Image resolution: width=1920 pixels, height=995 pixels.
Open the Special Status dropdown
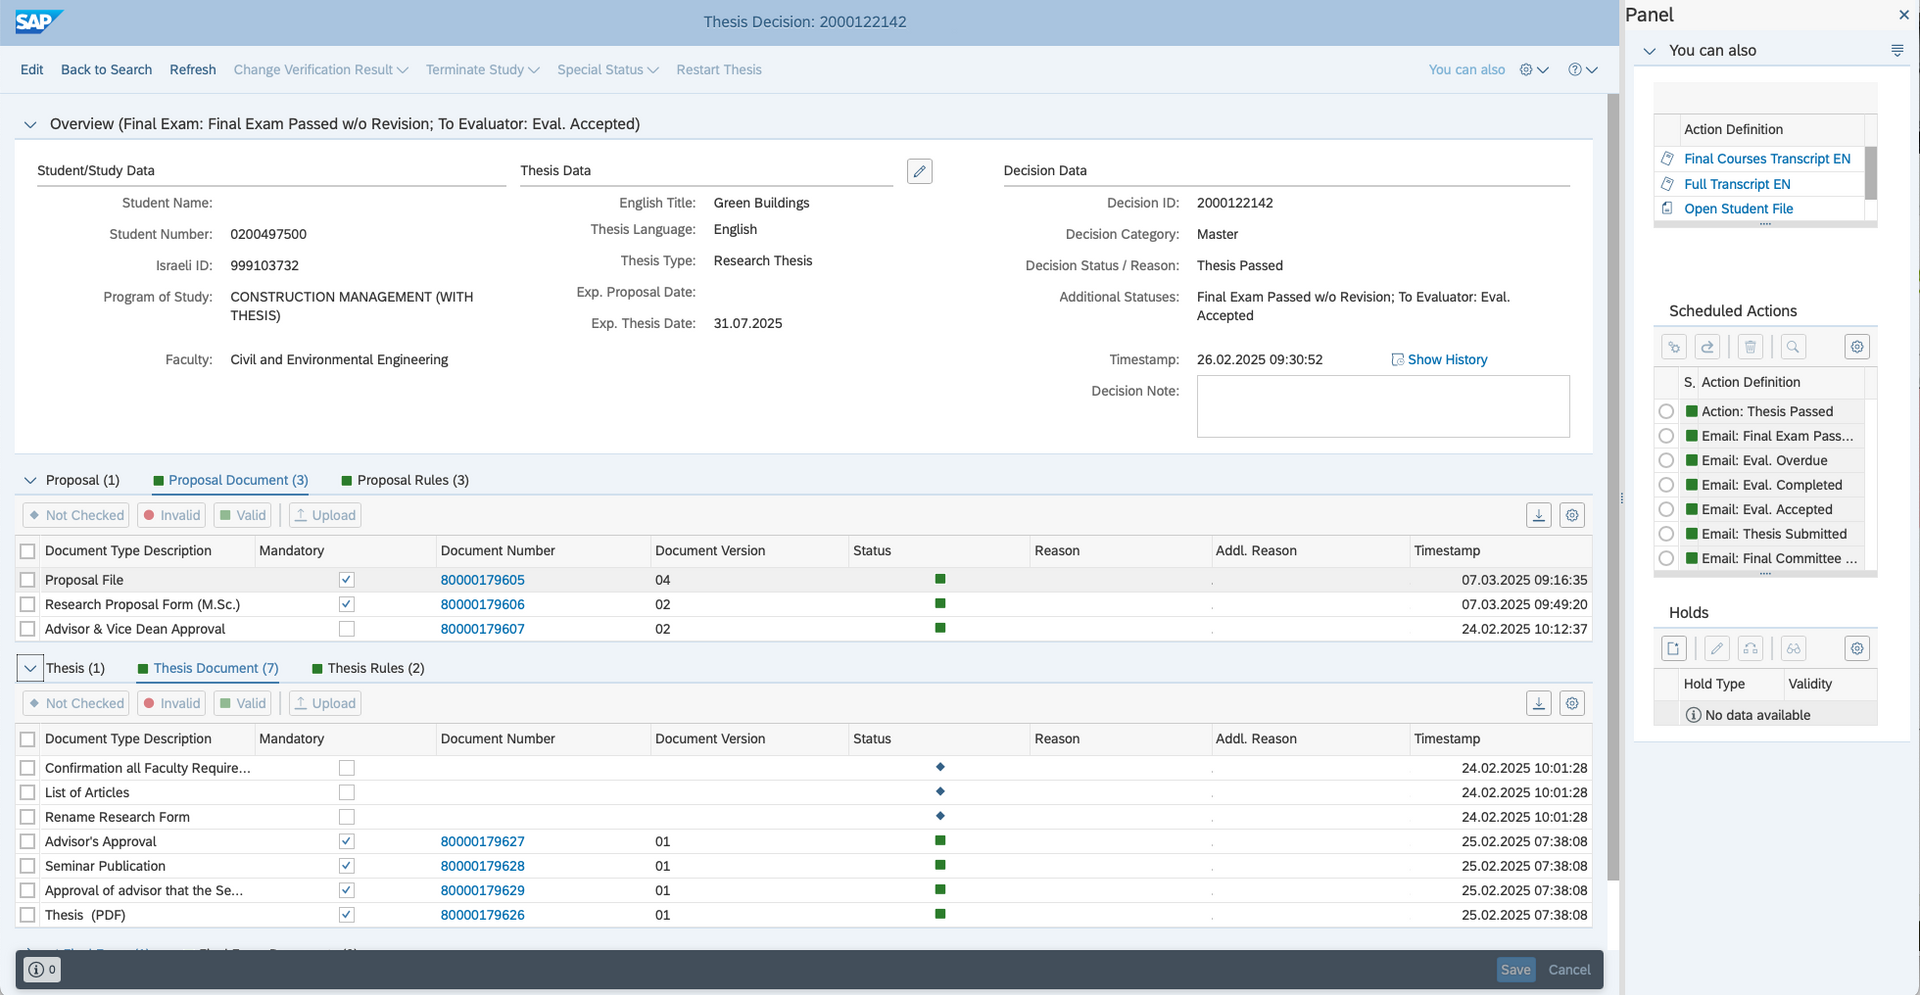pos(607,70)
